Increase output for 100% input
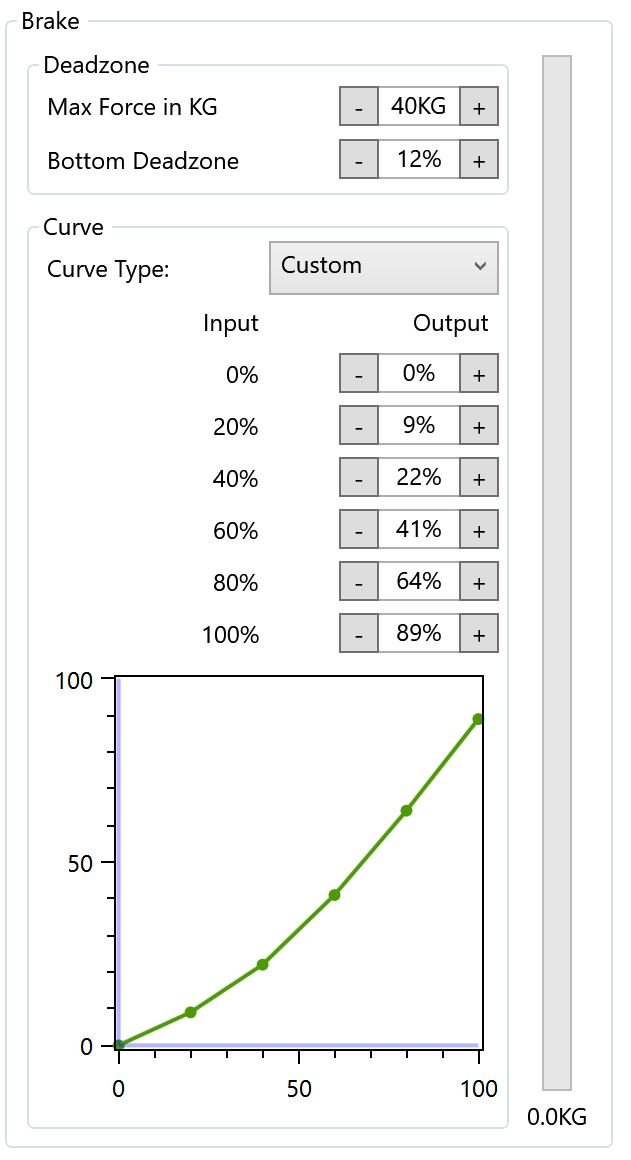Viewport: 631px width, 1160px height. click(479, 634)
